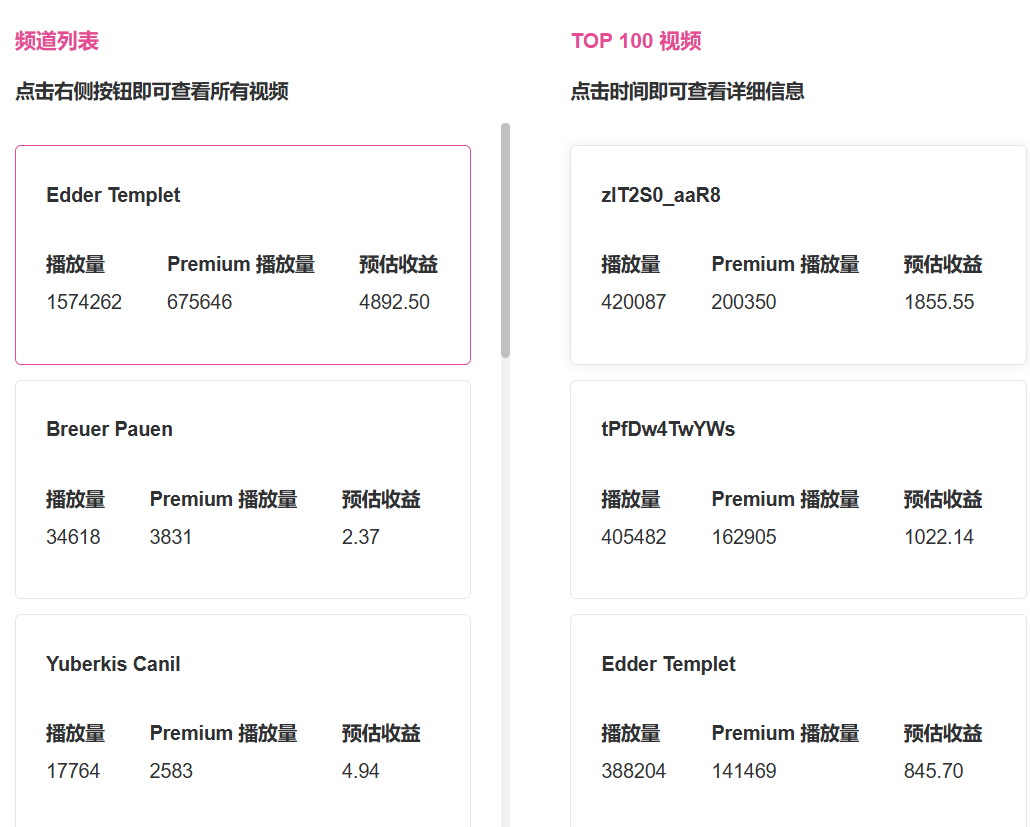Viewport: 1030px width, 827px height.
Task: Open the Breuer Pauen channel card
Action: click(x=109, y=429)
